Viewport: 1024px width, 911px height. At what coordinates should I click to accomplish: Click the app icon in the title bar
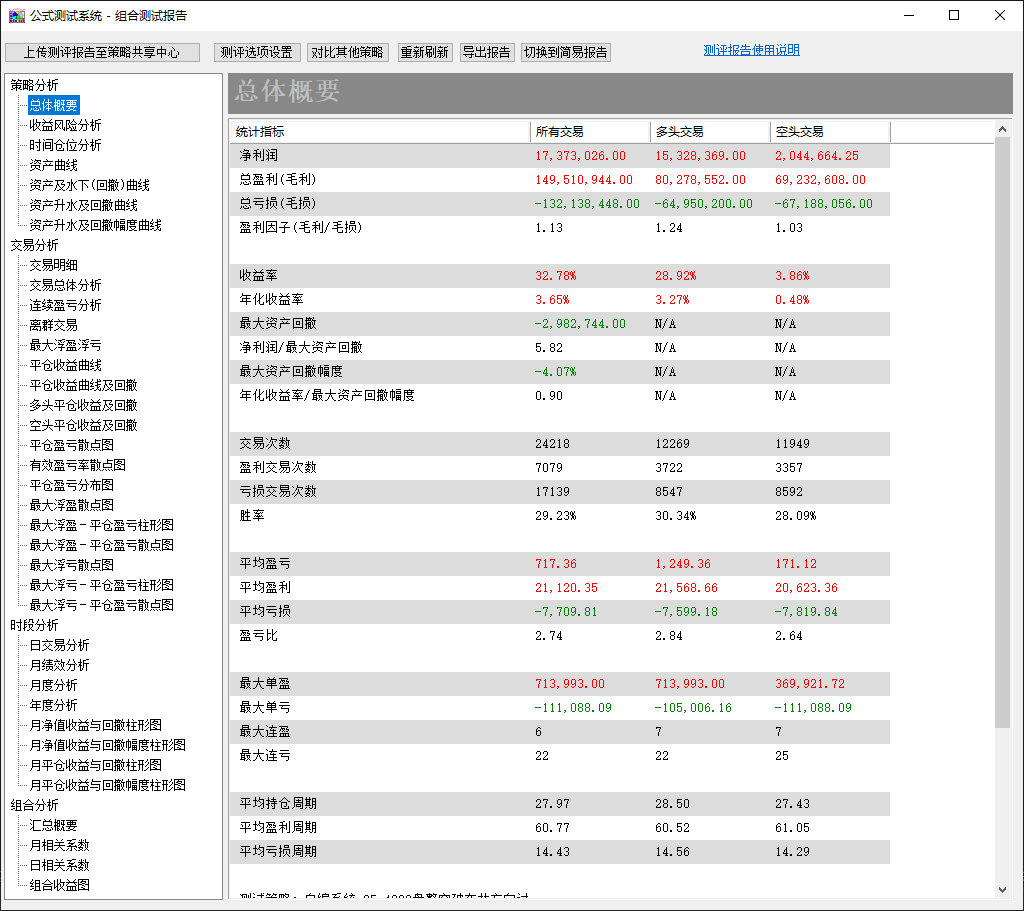pyautogui.click(x=16, y=15)
